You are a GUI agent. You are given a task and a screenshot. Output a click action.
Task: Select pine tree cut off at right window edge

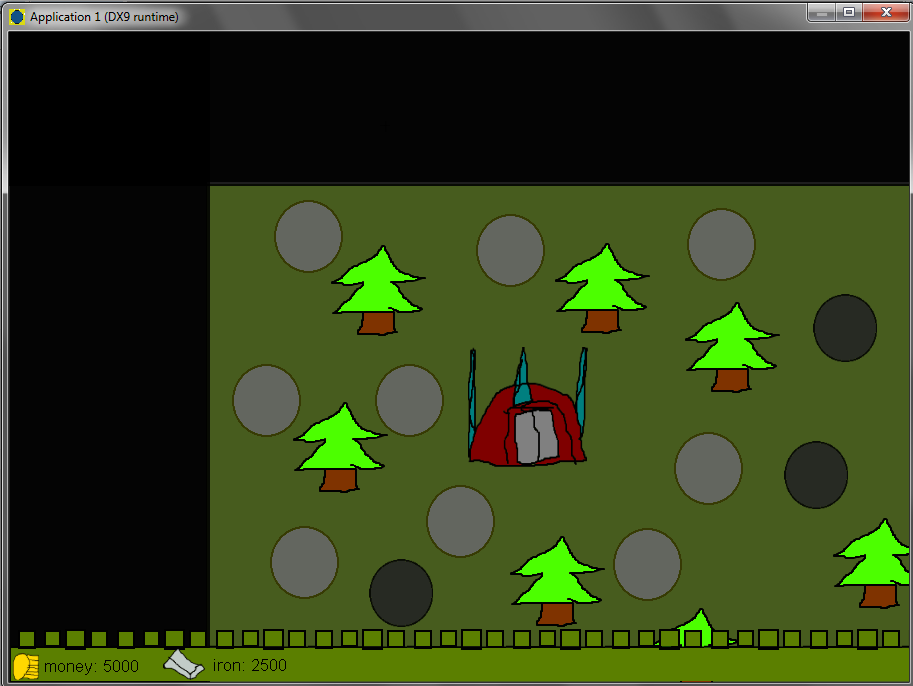click(872, 563)
